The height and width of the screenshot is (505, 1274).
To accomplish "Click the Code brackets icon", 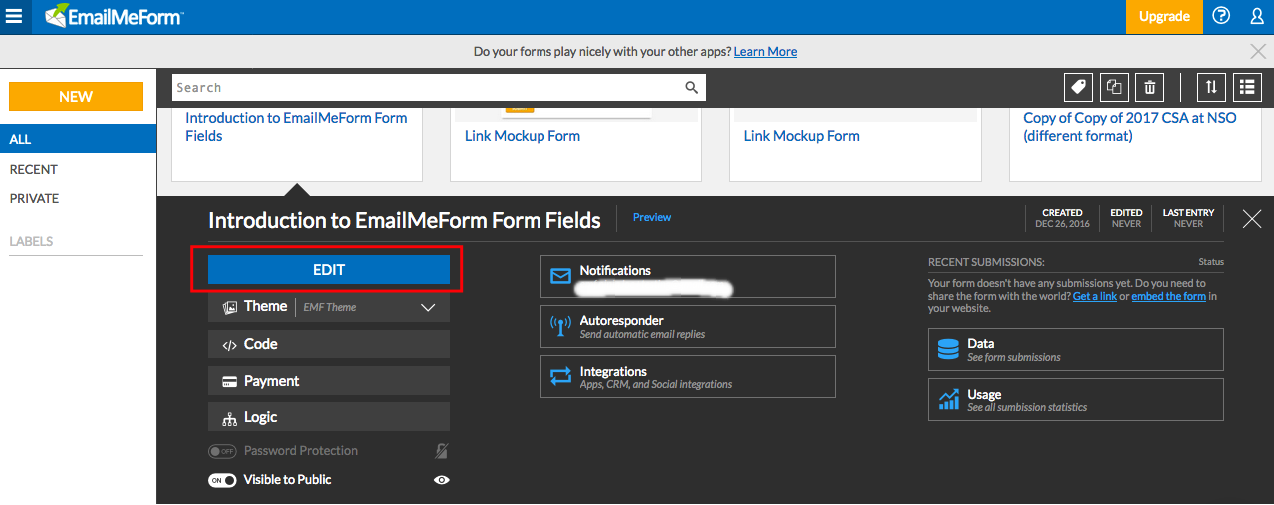I will point(230,345).
